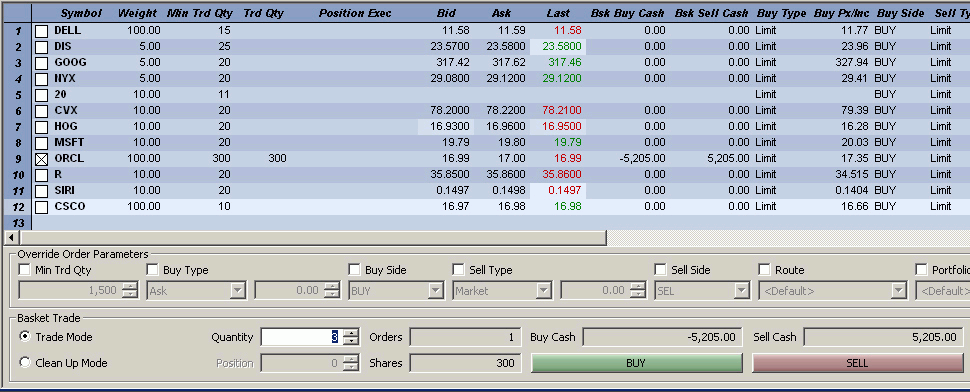
Task: Check the DELL row checkbox
Action: coord(41,31)
